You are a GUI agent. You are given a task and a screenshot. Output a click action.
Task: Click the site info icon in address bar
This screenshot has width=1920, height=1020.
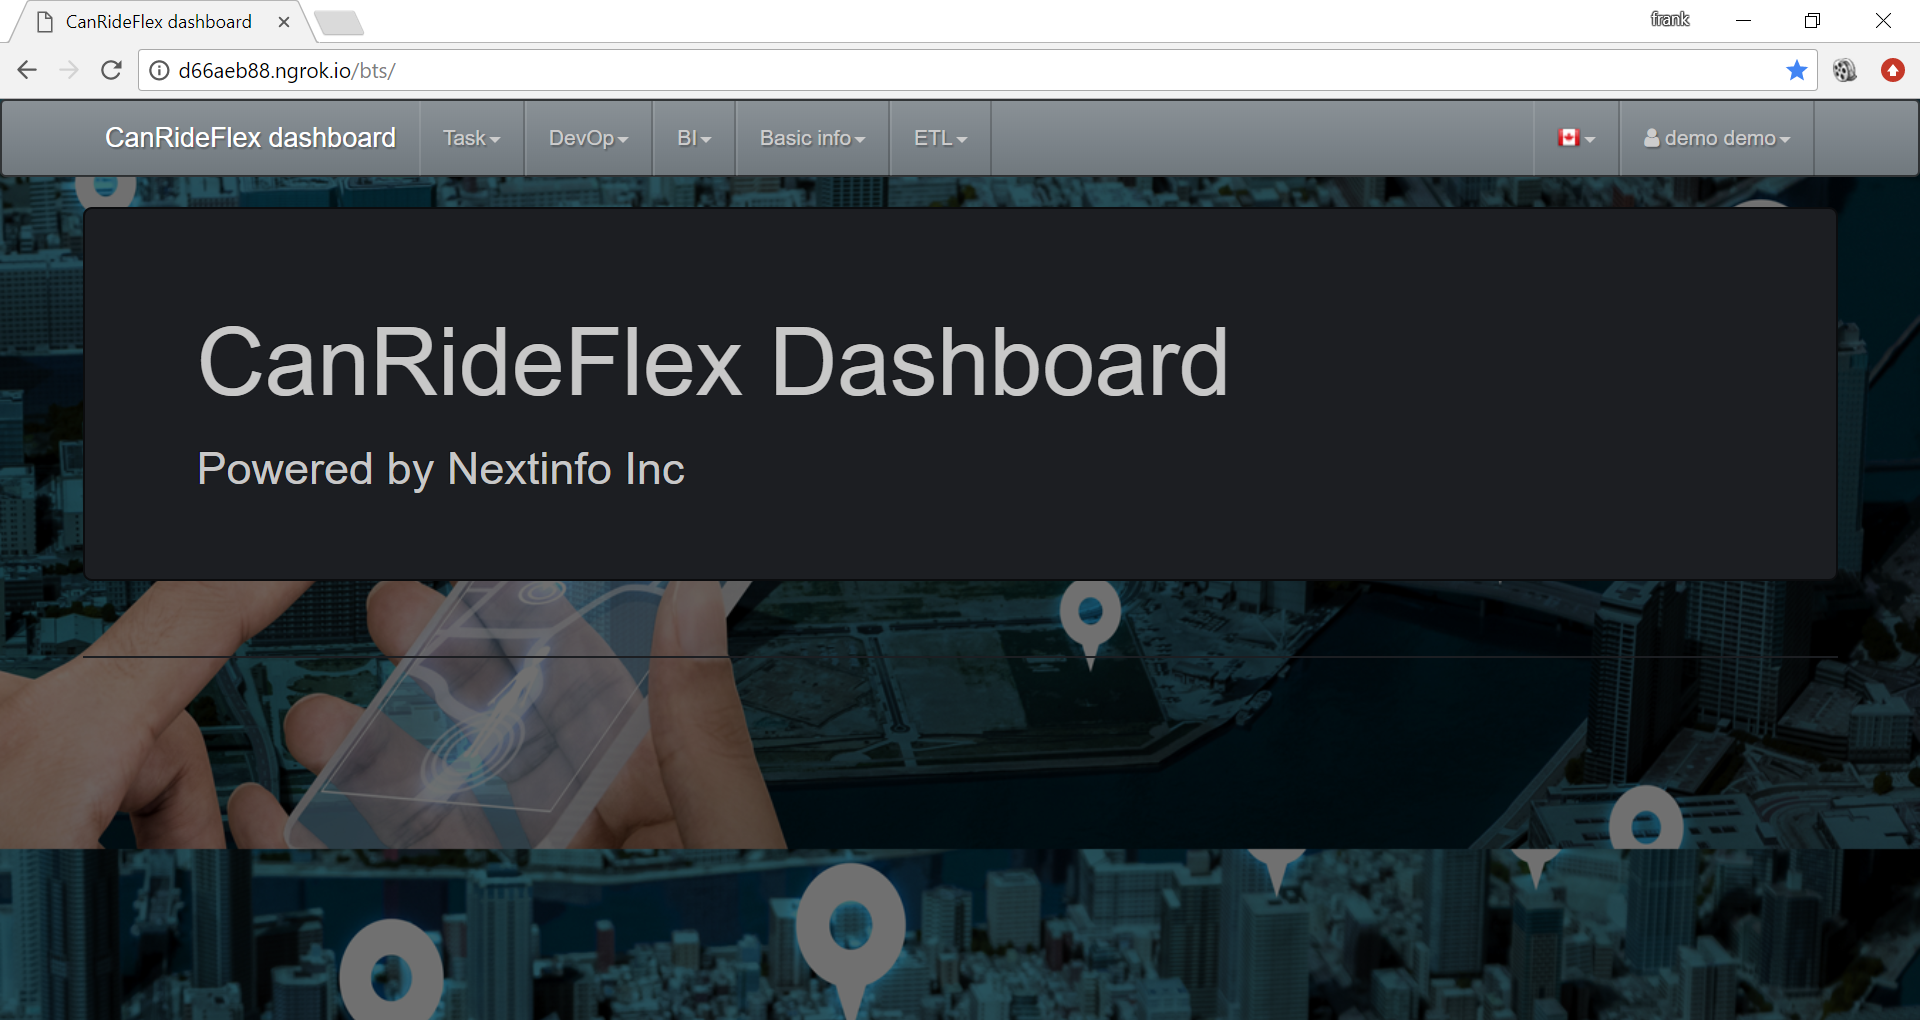tap(159, 70)
